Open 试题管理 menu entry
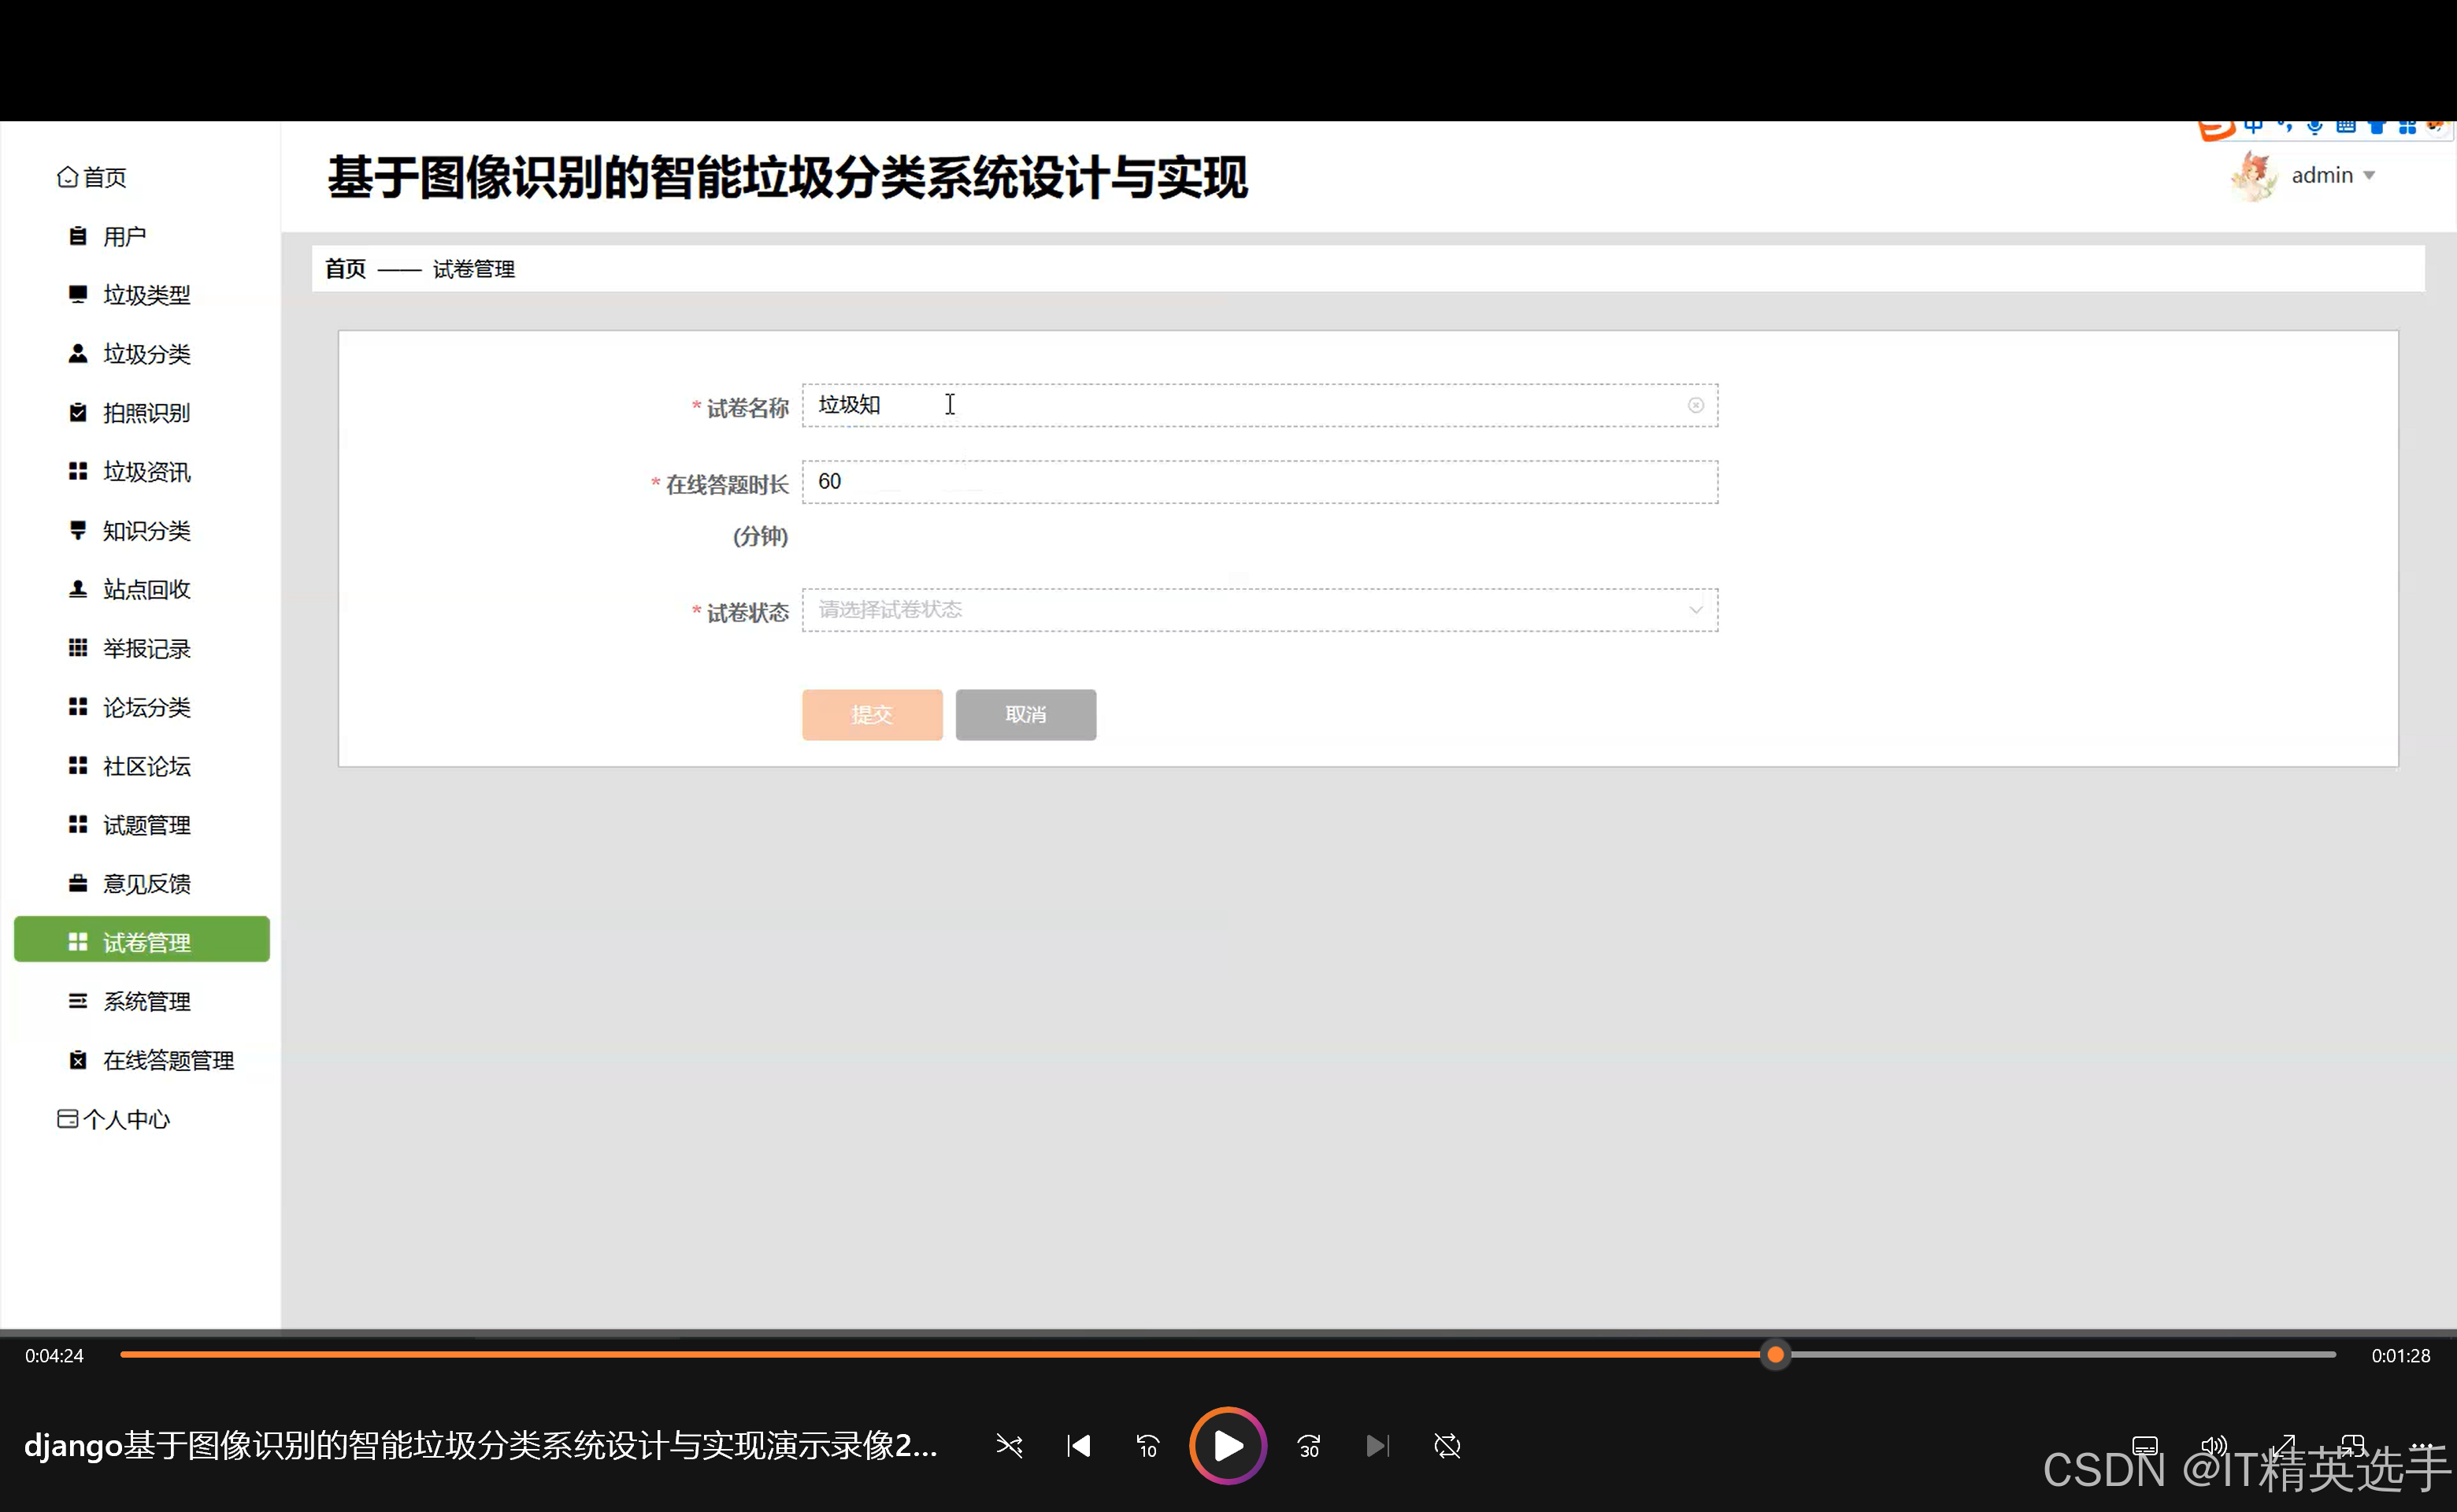This screenshot has width=2457, height=1512. pyautogui.click(x=146, y=826)
